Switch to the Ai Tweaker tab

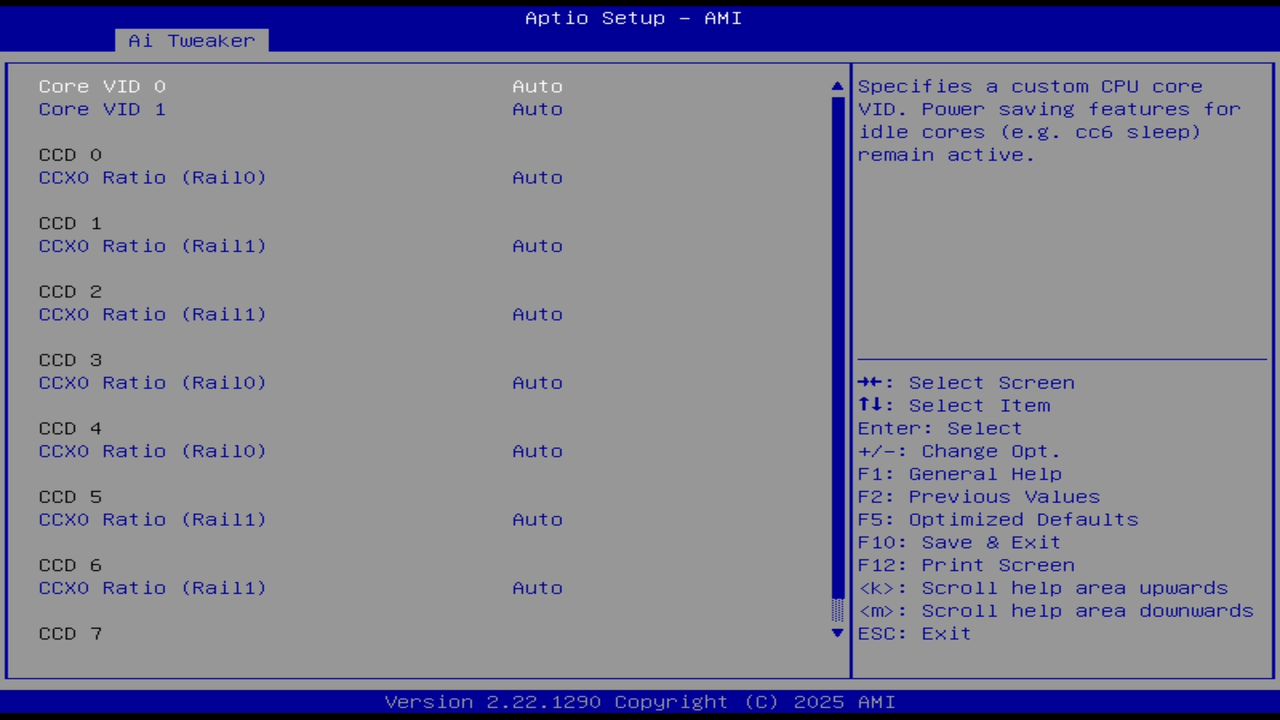click(x=190, y=40)
